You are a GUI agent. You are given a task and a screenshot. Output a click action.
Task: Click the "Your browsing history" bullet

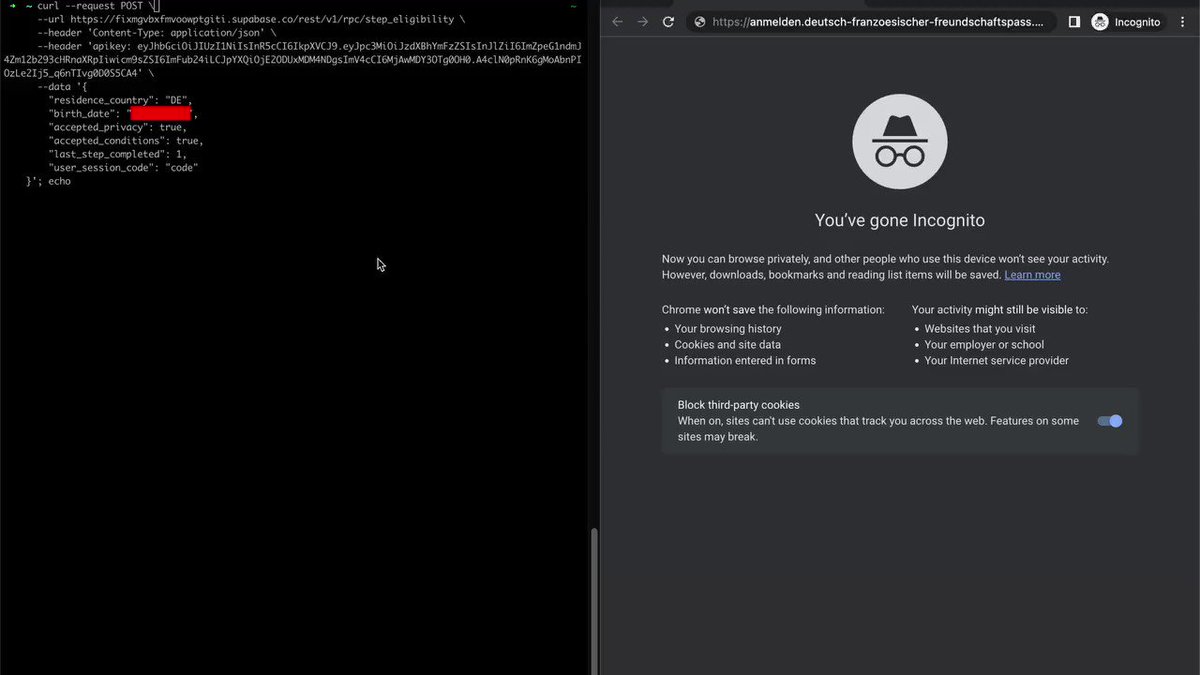click(x=728, y=329)
